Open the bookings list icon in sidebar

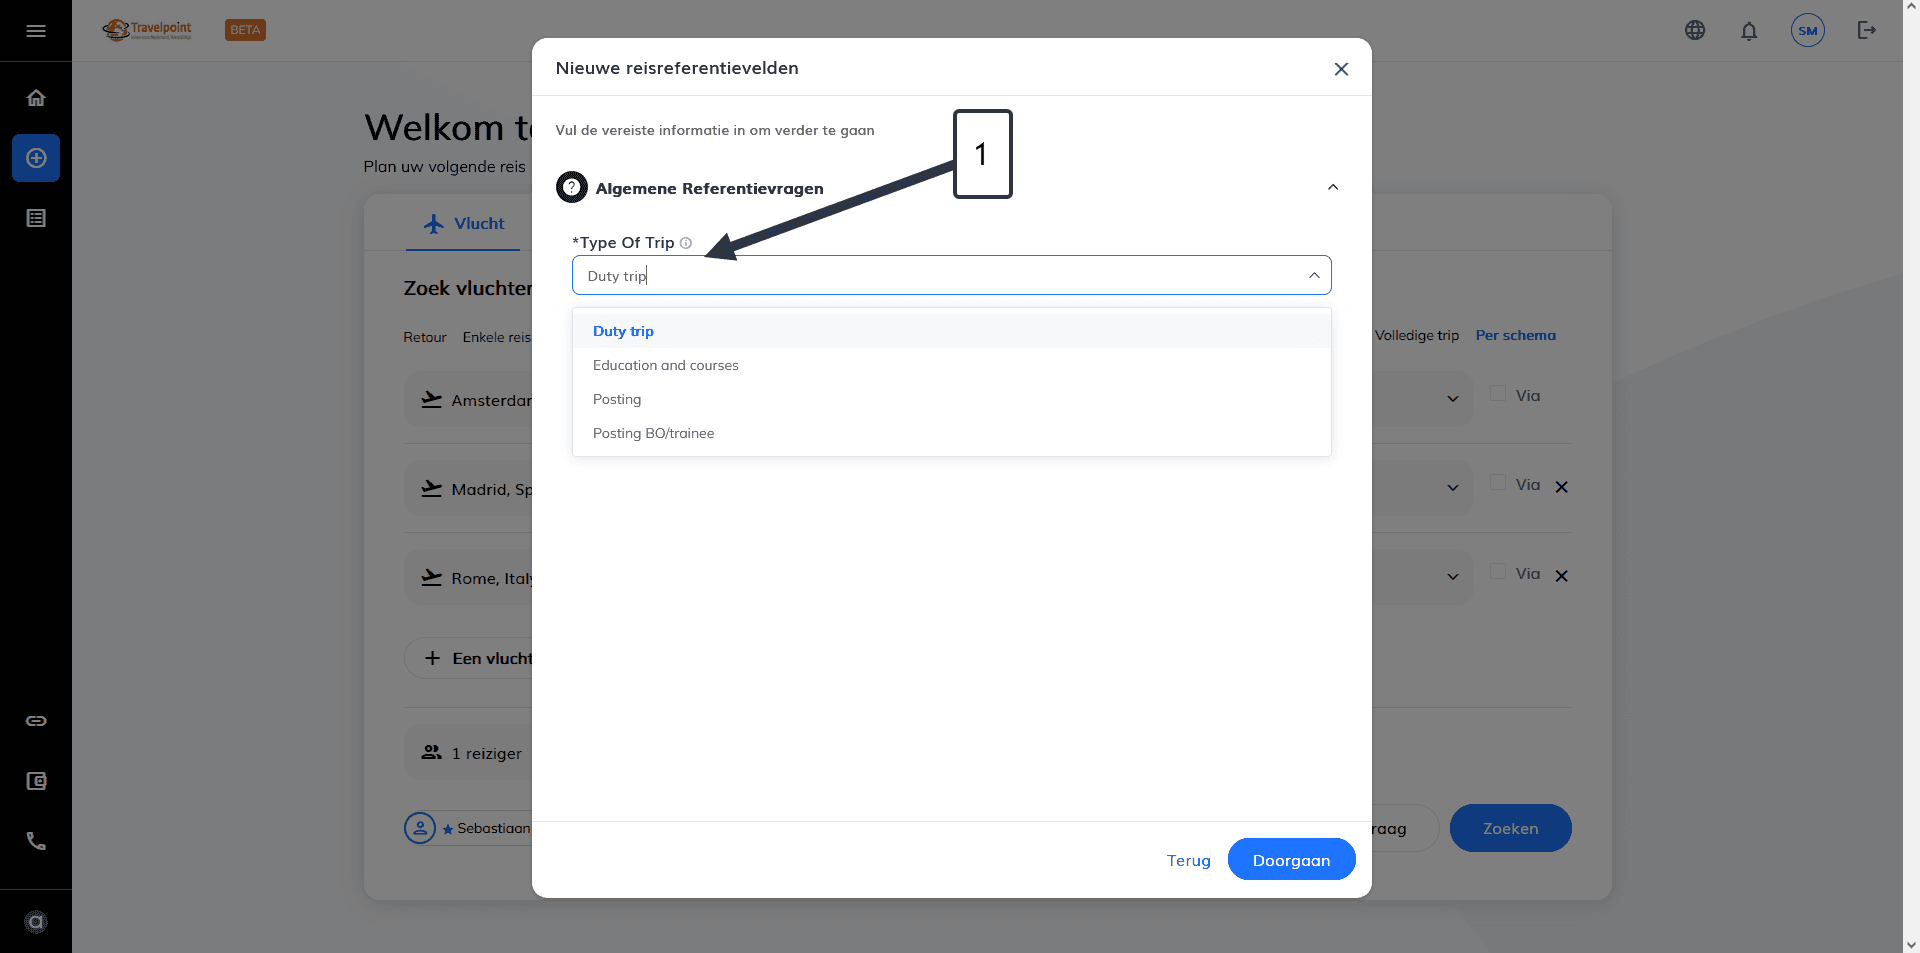coord(36,218)
